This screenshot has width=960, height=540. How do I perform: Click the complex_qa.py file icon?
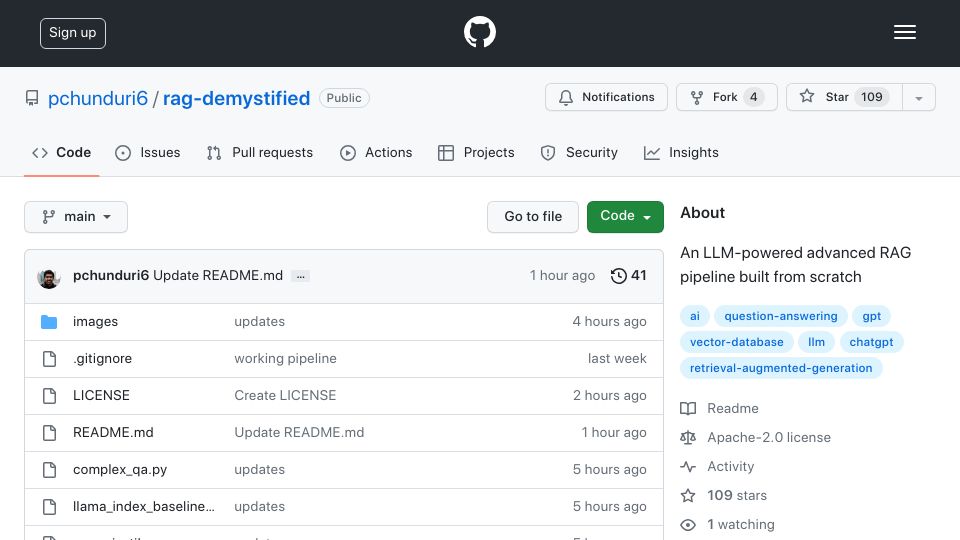[50, 470]
